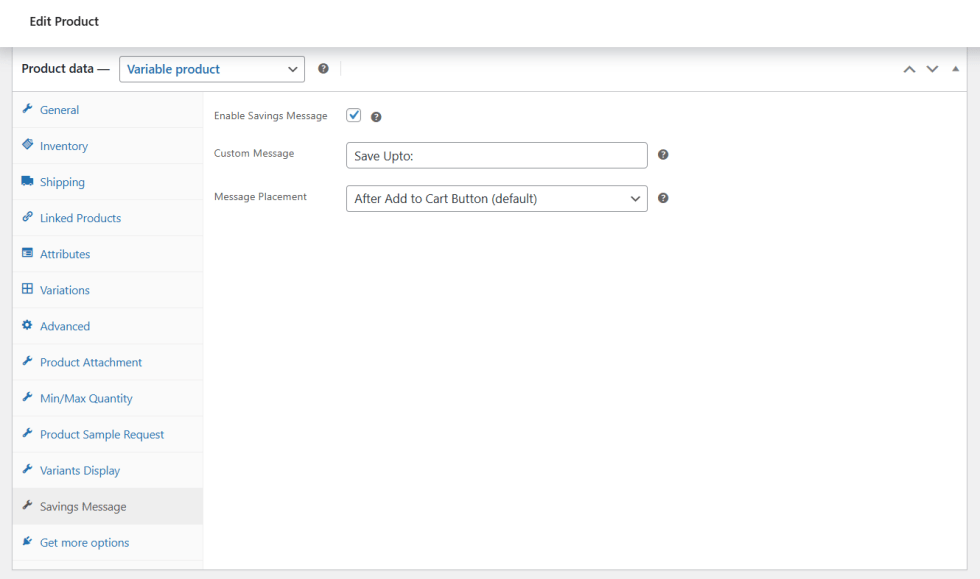Click help icon beside Message Placement dropdown
This screenshot has height=579, width=980.
tap(663, 198)
